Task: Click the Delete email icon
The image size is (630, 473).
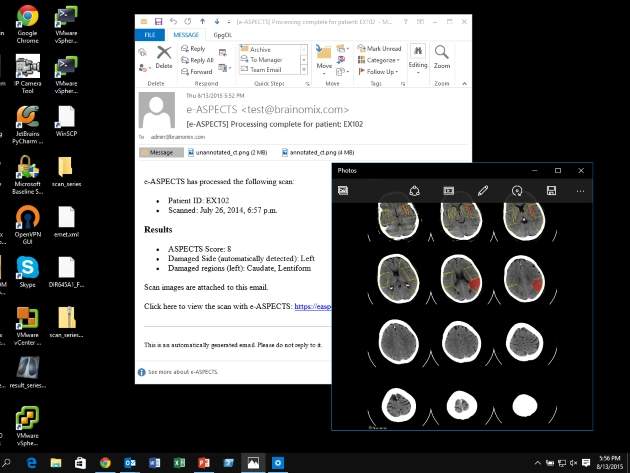Action: coord(163,57)
